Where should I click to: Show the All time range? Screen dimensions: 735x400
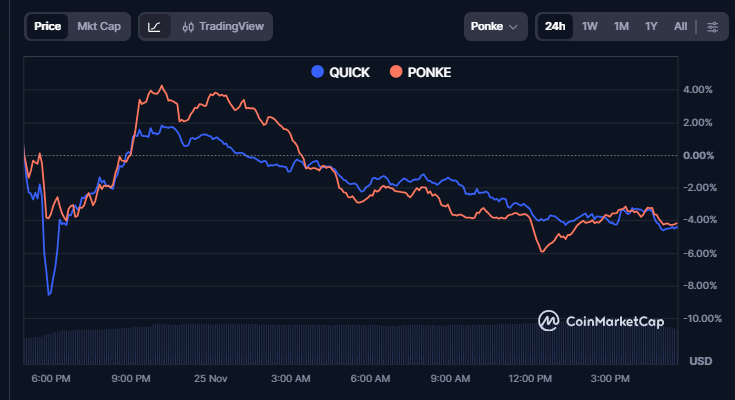click(680, 26)
